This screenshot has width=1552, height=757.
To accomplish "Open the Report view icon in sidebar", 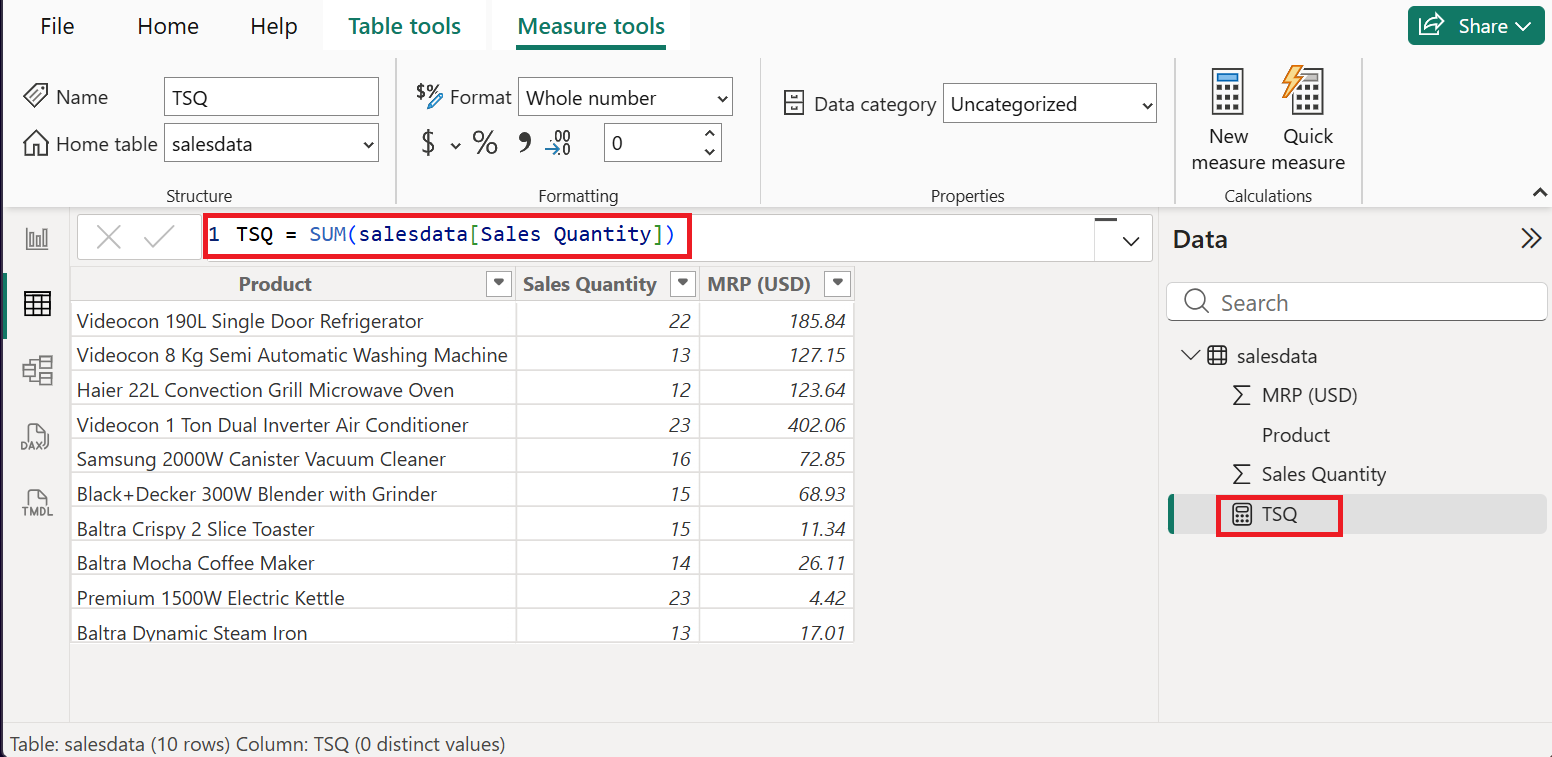I will click(x=37, y=238).
